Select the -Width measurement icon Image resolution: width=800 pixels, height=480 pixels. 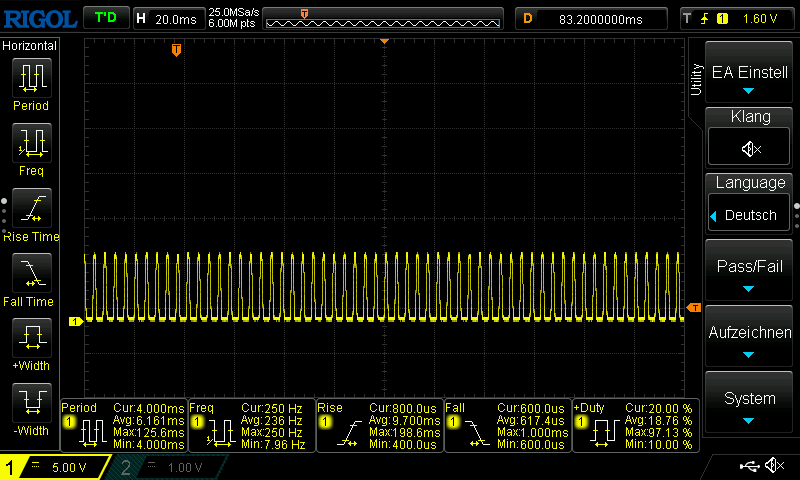click(x=30, y=403)
